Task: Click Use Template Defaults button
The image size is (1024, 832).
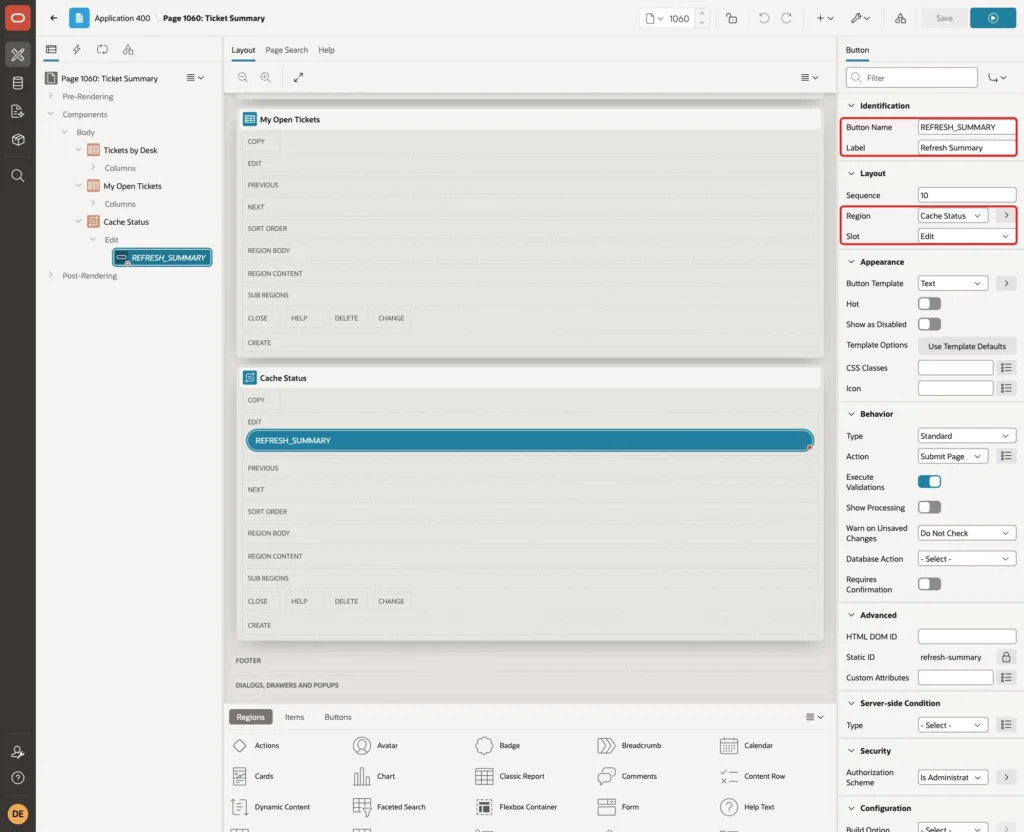Action: pos(967,346)
